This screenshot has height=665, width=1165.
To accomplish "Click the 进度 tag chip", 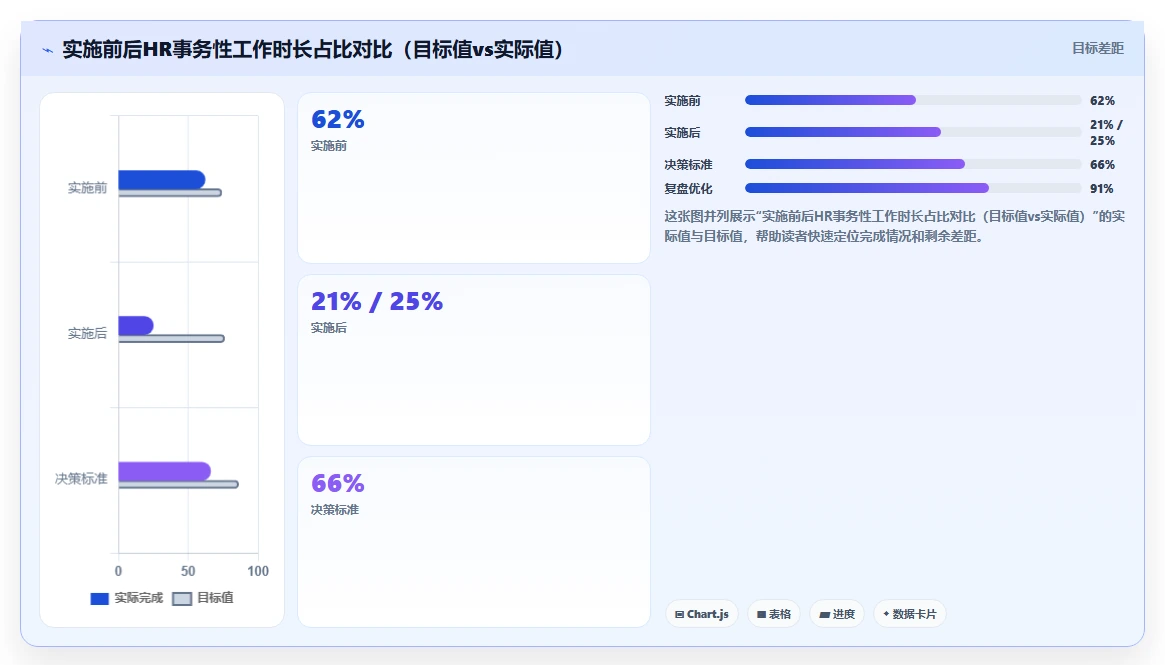I will (x=837, y=614).
